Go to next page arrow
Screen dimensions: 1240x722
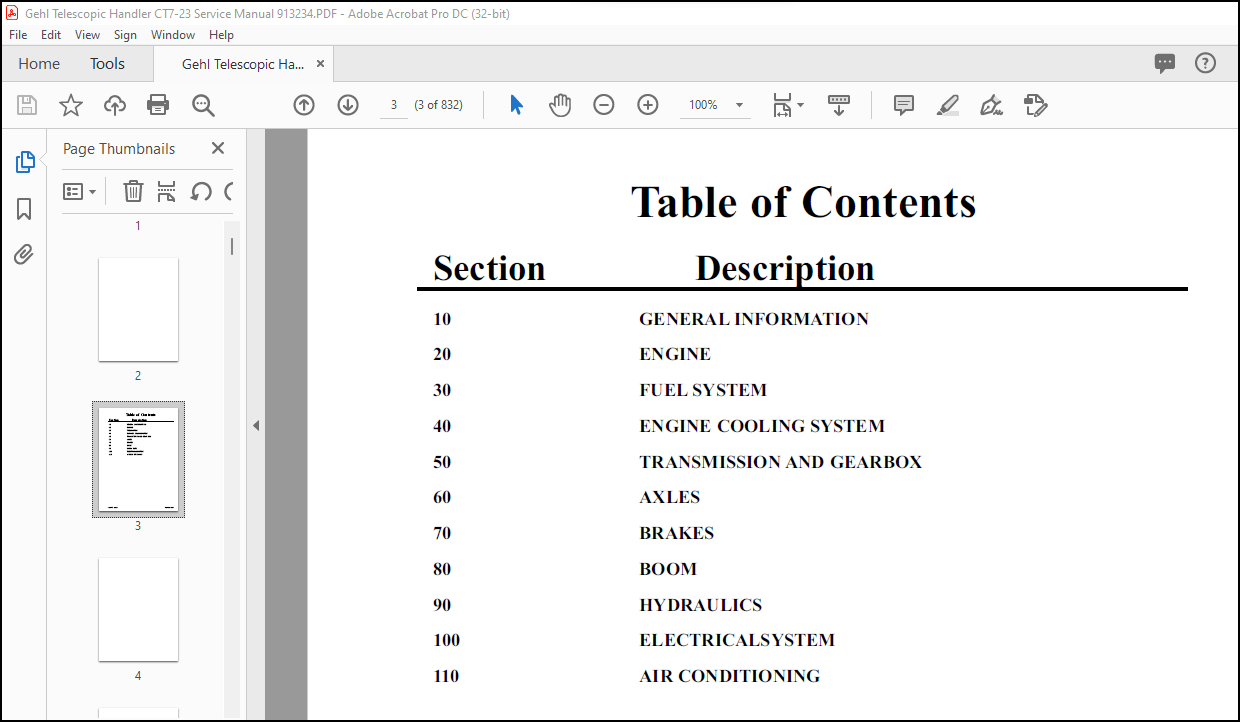point(348,105)
